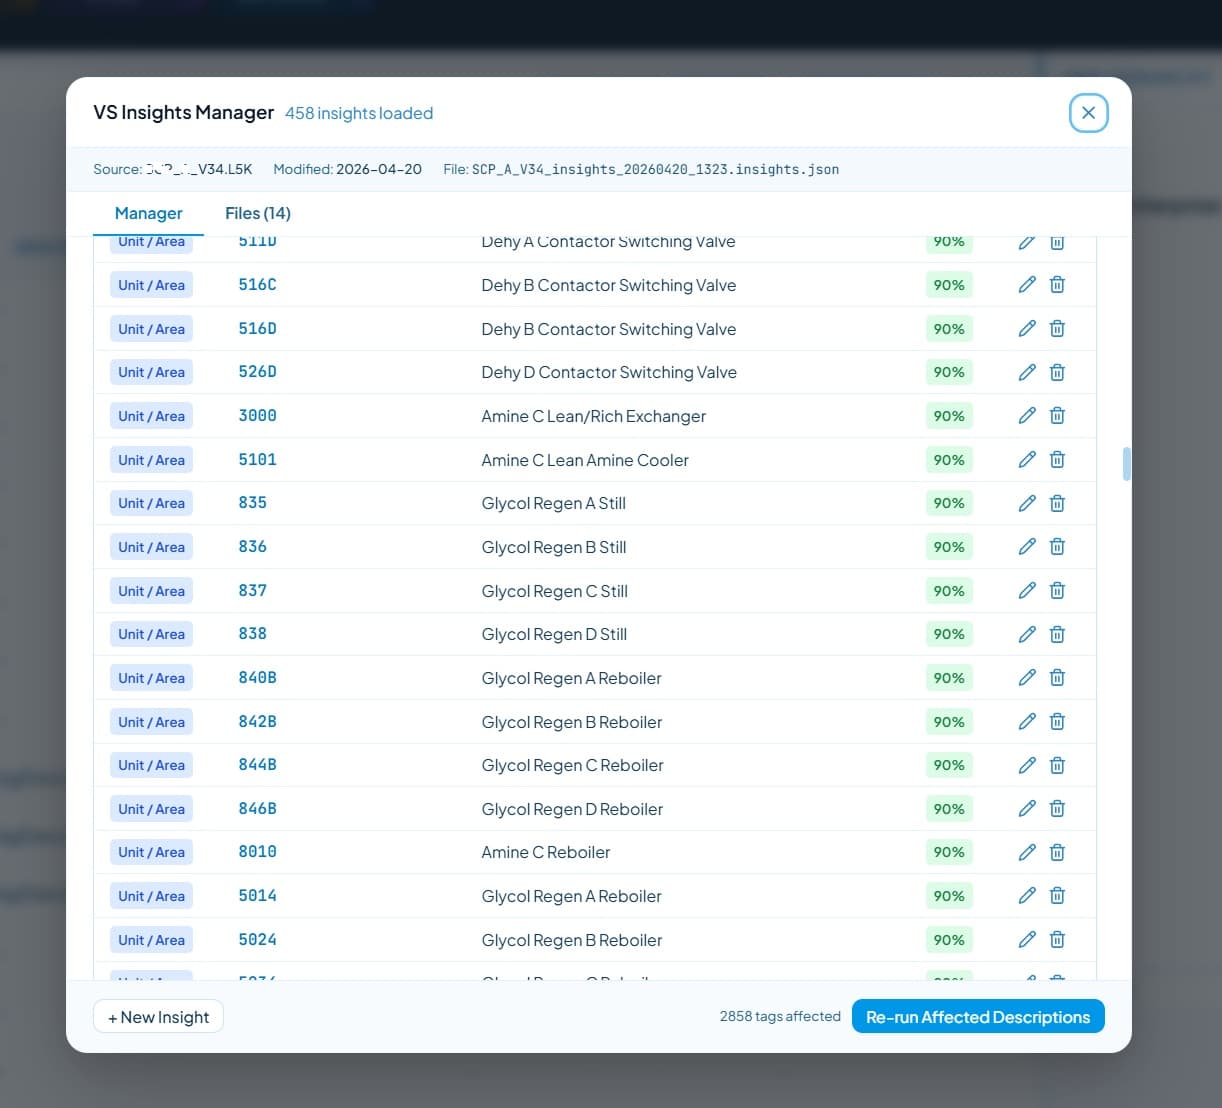Delete the 526D insight
Image resolution: width=1222 pixels, height=1108 pixels.
tap(1057, 372)
